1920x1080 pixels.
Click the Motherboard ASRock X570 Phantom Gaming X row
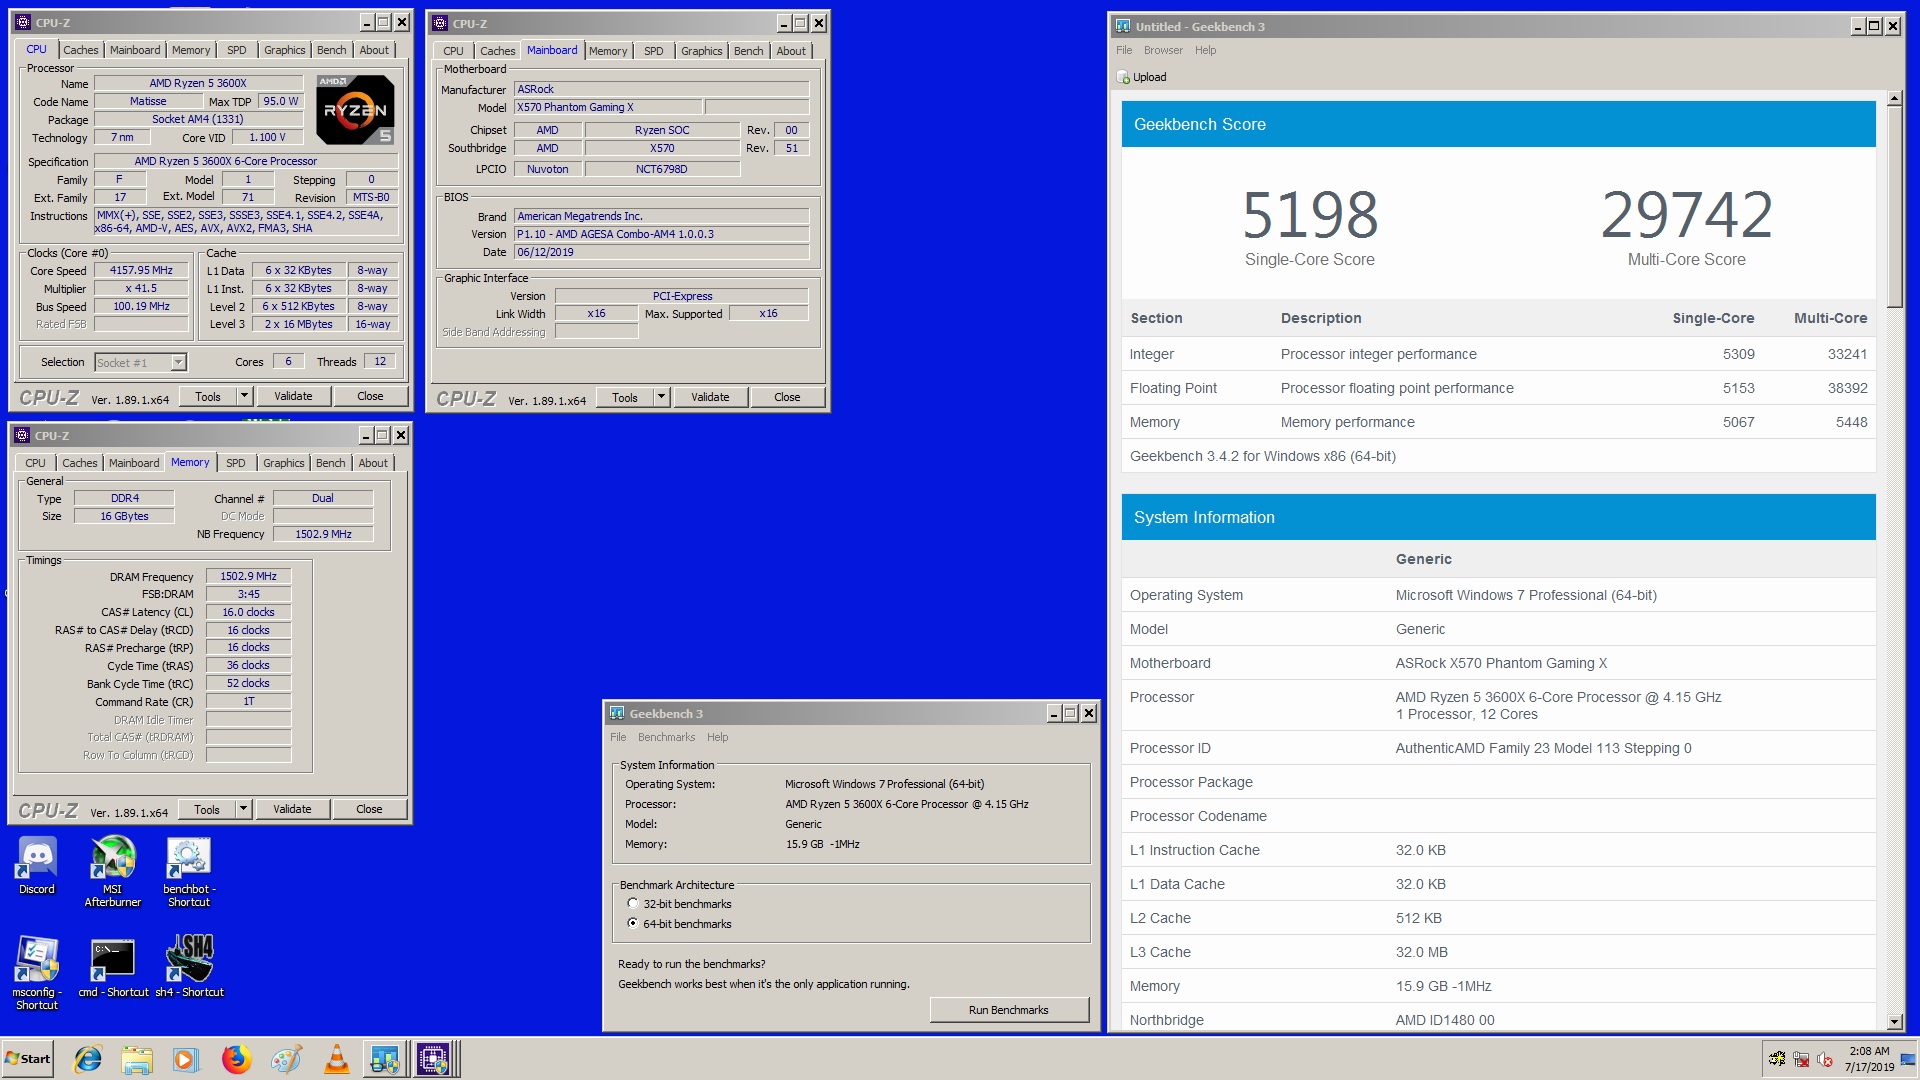pyautogui.click(x=1498, y=663)
